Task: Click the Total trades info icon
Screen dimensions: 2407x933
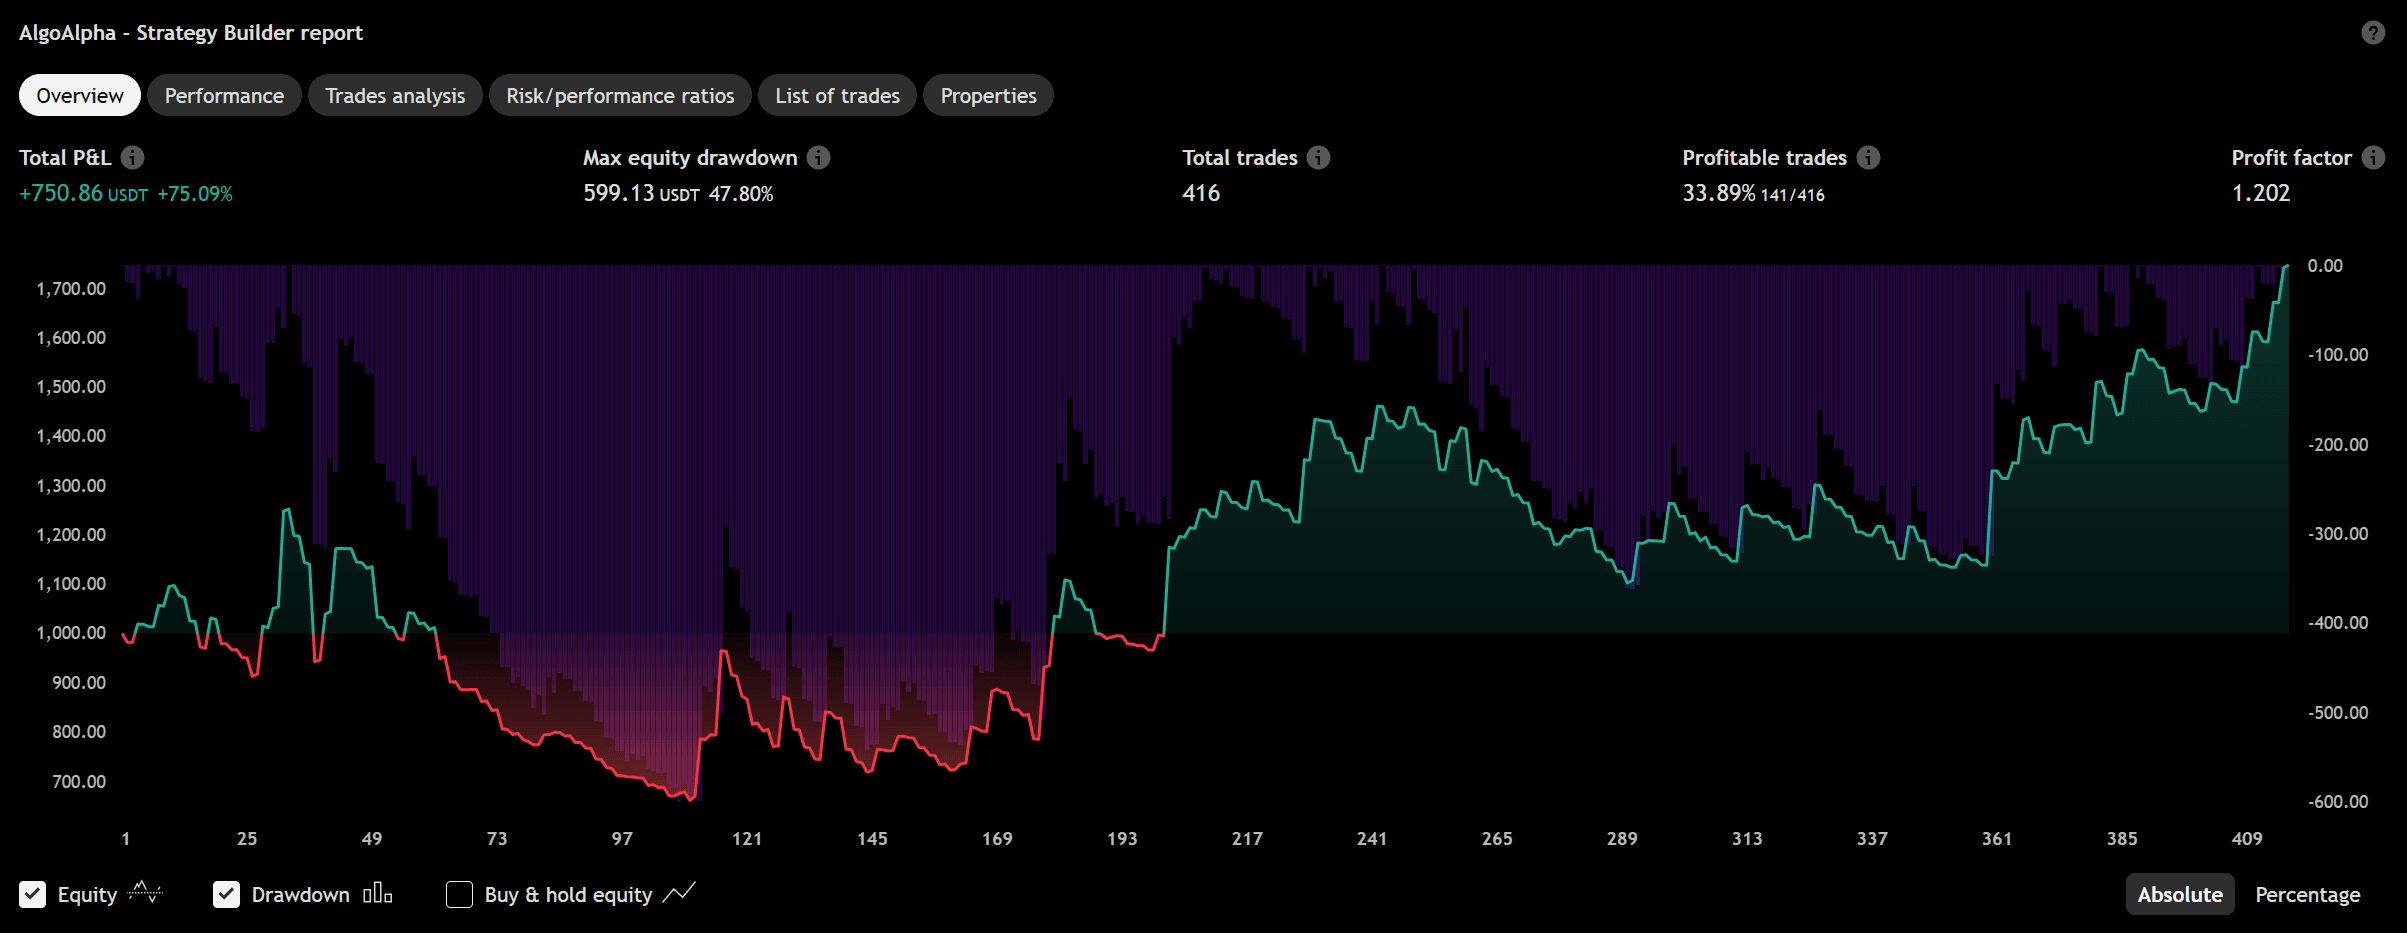Action: 1319,157
